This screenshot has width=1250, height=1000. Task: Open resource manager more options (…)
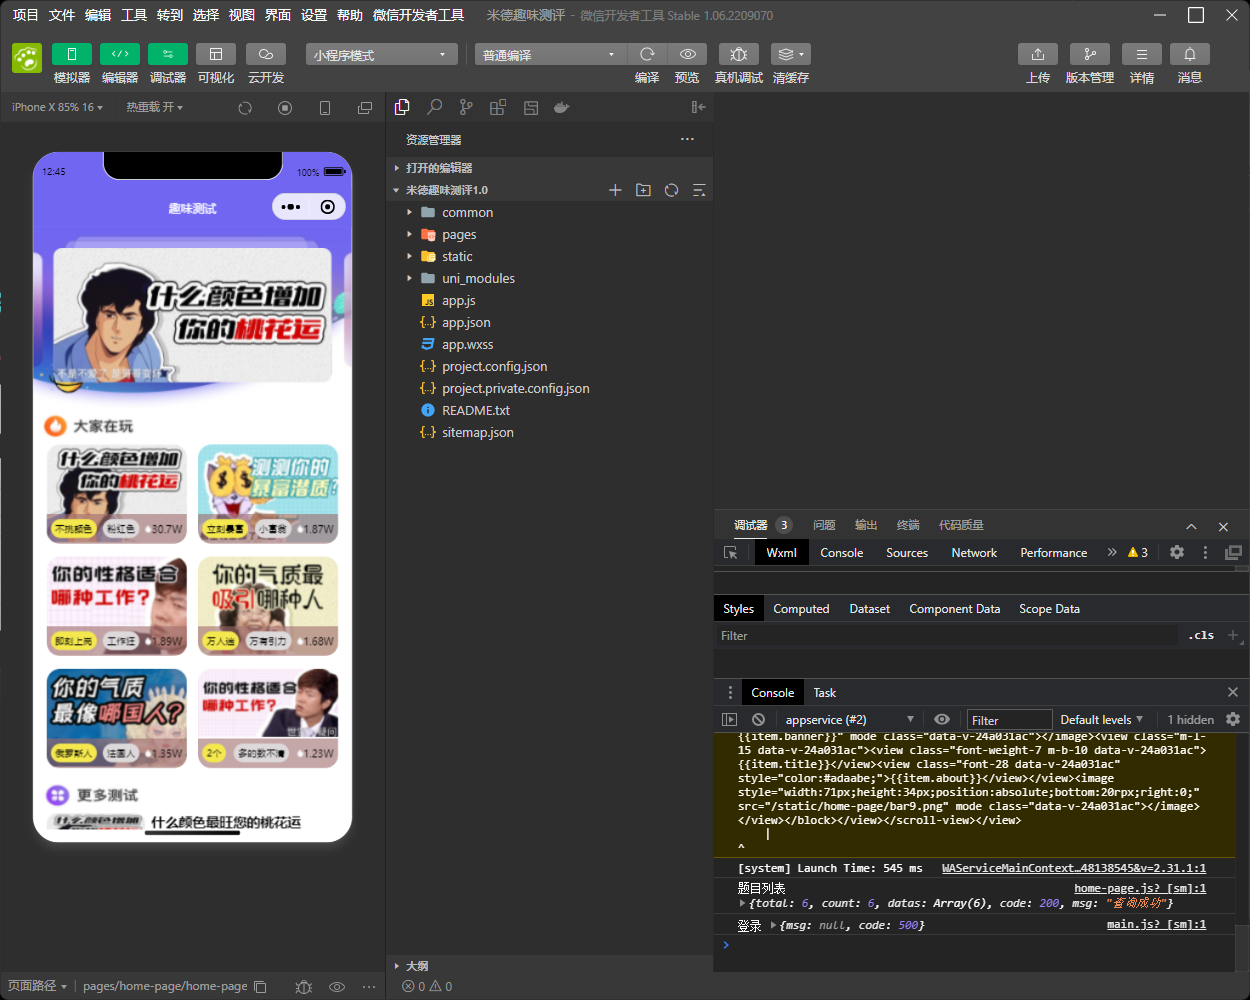(687, 139)
